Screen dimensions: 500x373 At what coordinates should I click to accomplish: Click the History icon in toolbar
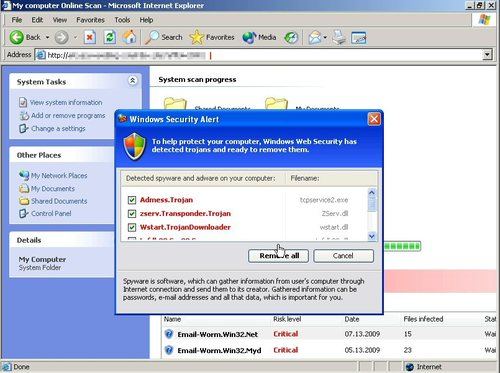[x=291, y=37]
